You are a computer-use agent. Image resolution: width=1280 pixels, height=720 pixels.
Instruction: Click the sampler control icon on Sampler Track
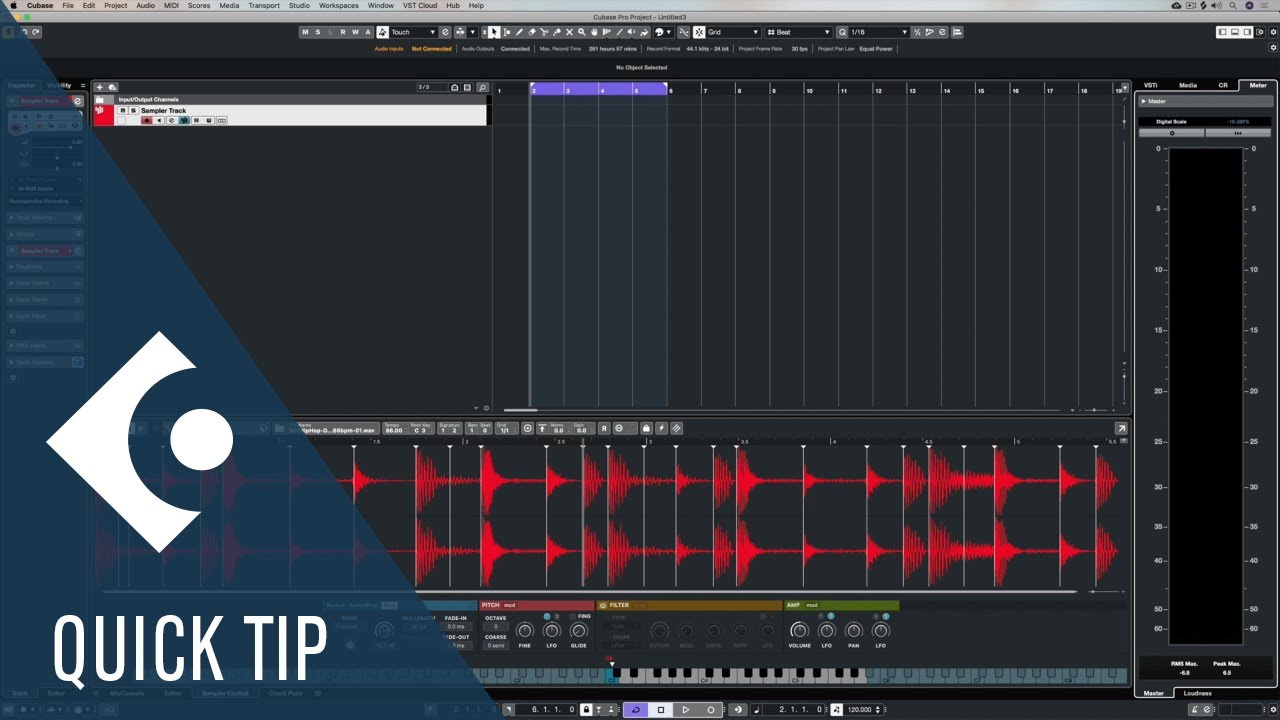point(184,120)
